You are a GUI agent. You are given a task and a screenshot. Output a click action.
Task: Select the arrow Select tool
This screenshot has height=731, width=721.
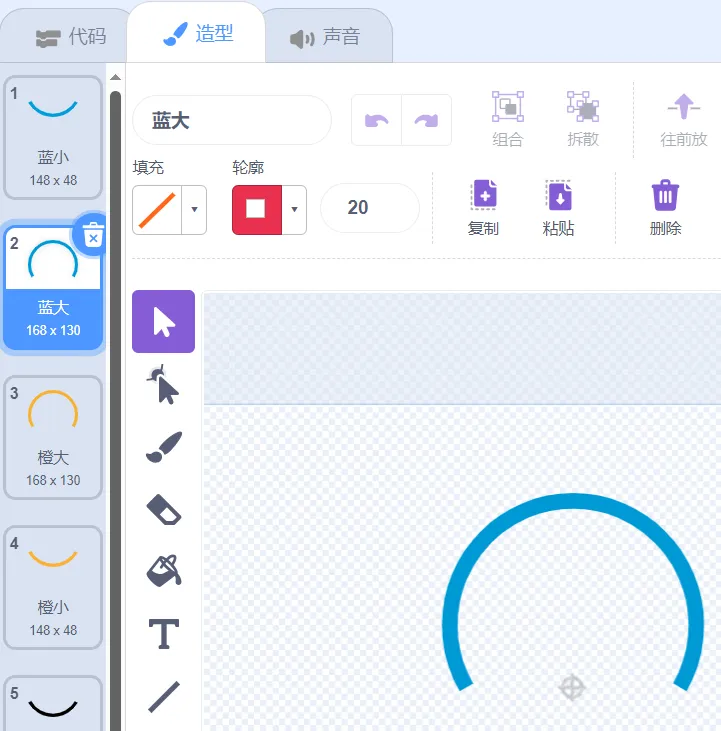click(163, 321)
